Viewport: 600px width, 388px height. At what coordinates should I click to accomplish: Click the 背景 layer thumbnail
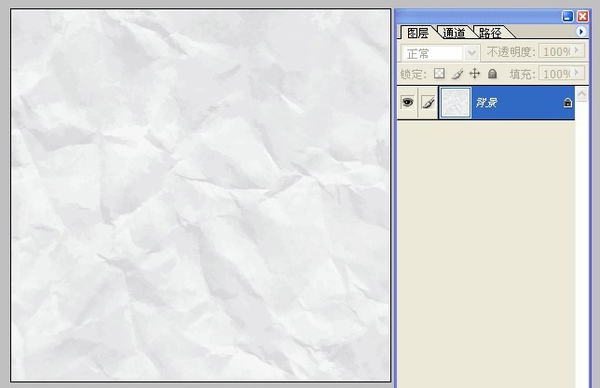click(455, 102)
